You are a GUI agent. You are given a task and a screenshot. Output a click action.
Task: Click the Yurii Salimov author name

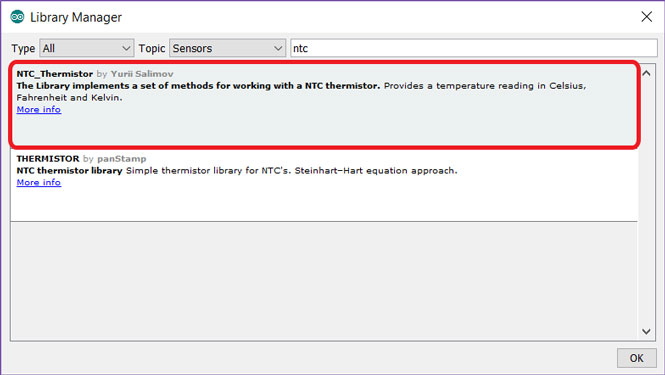142,74
